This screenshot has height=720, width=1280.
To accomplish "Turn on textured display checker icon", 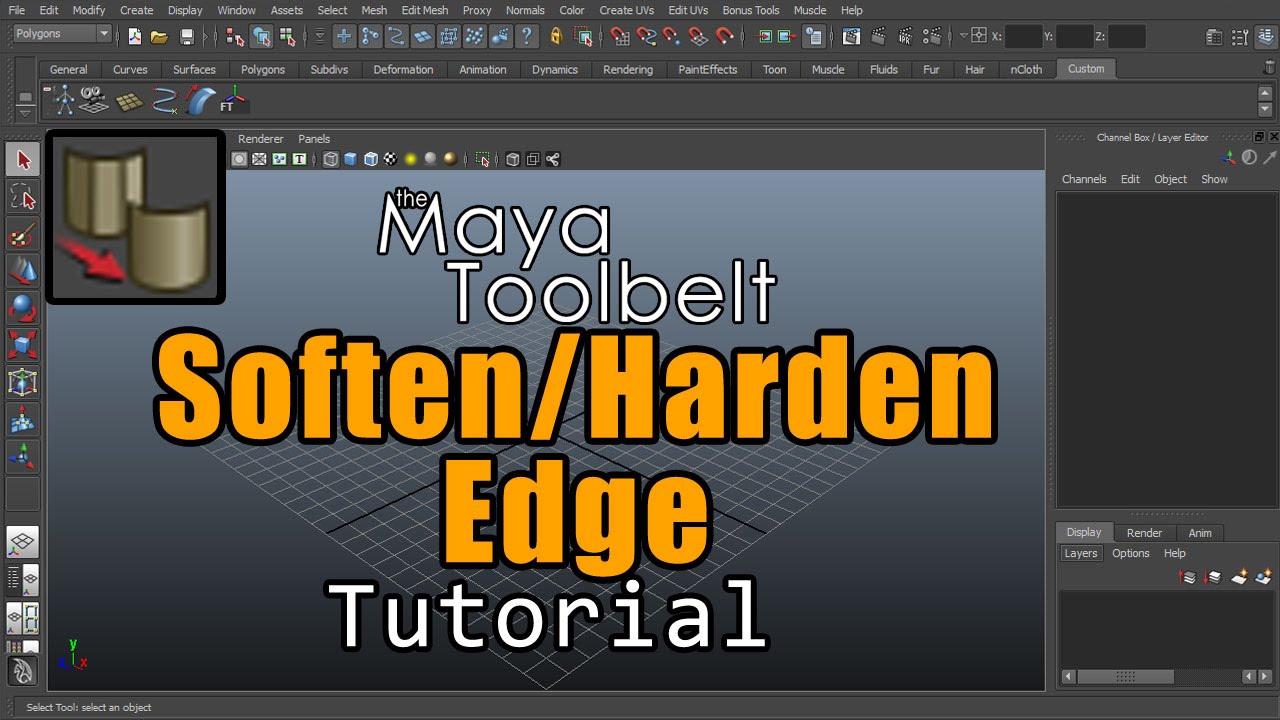I will (x=391, y=159).
